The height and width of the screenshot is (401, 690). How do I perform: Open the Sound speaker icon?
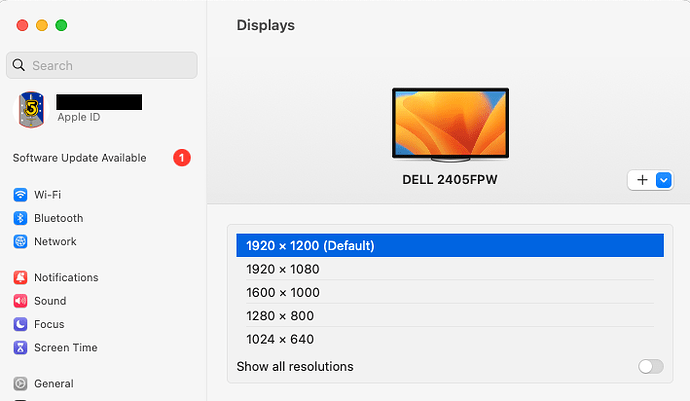click(20, 301)
